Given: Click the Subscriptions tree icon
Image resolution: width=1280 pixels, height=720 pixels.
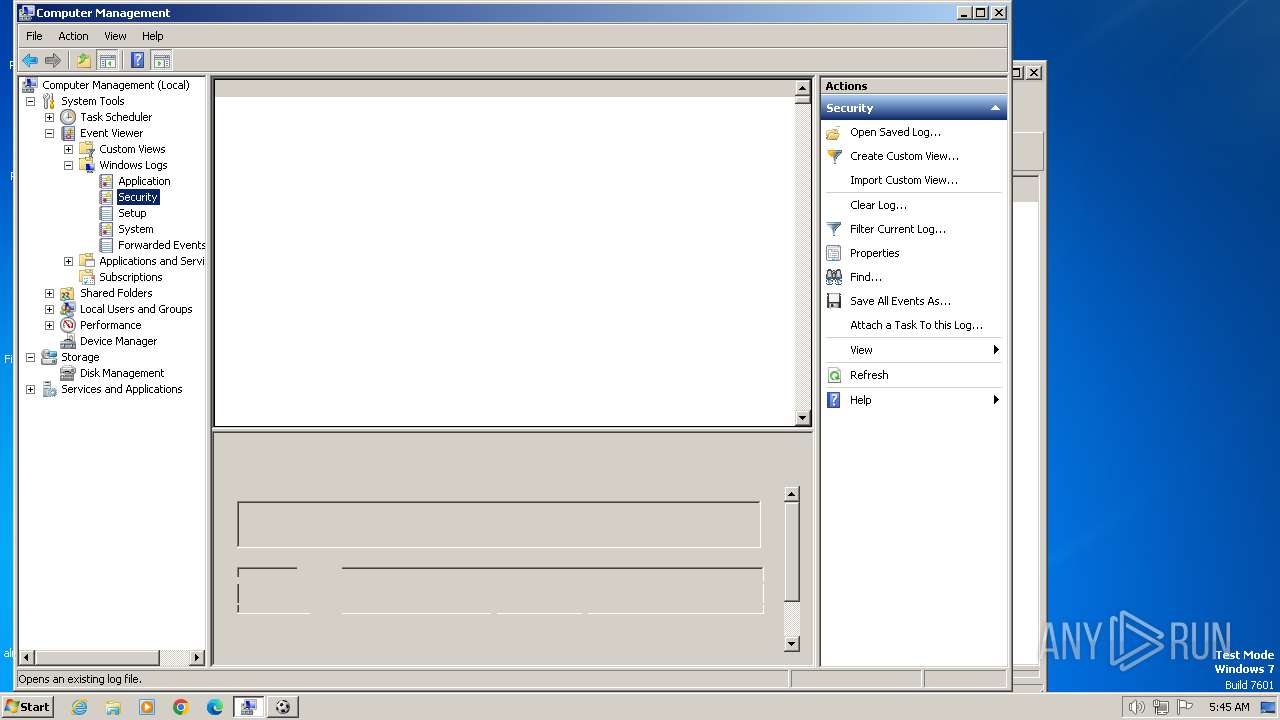Looking at the screenshot, I should [x=87, y=277].
